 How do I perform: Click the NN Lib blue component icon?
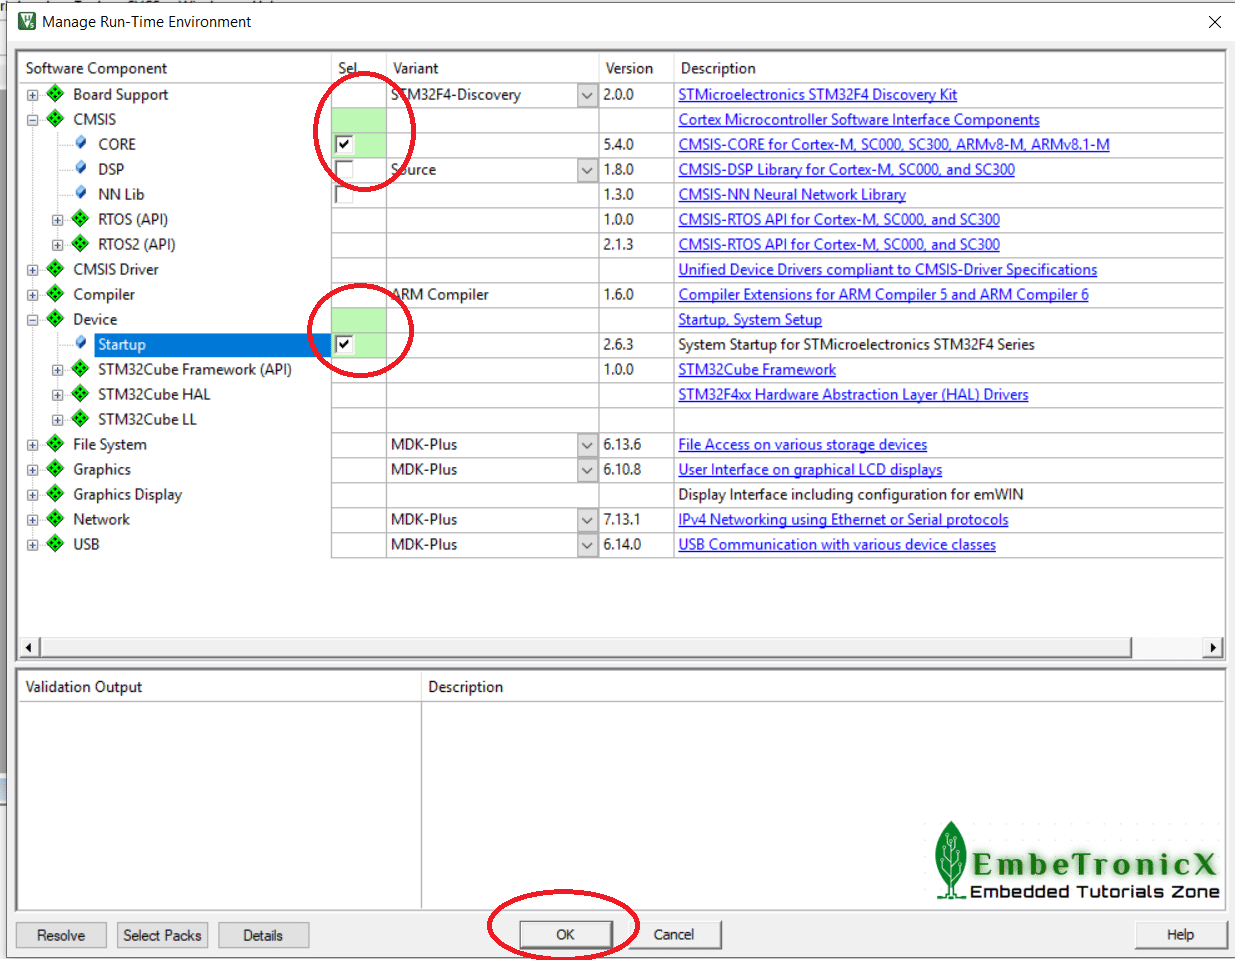(x=81, y=193)
